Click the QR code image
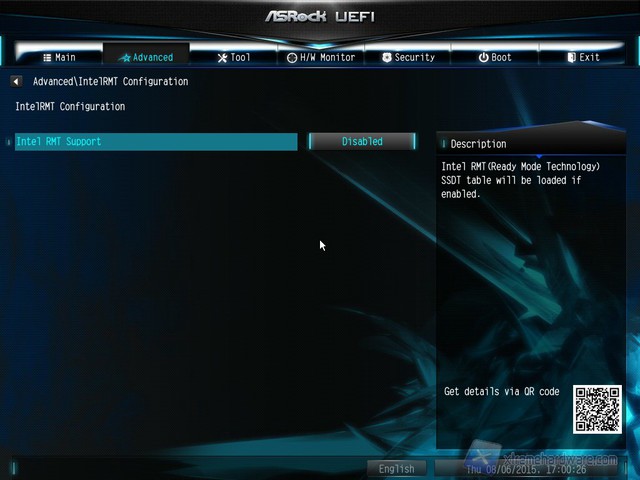Image resolution: width=640 pixels, height=480 pixels. click(x=597, y=409)
